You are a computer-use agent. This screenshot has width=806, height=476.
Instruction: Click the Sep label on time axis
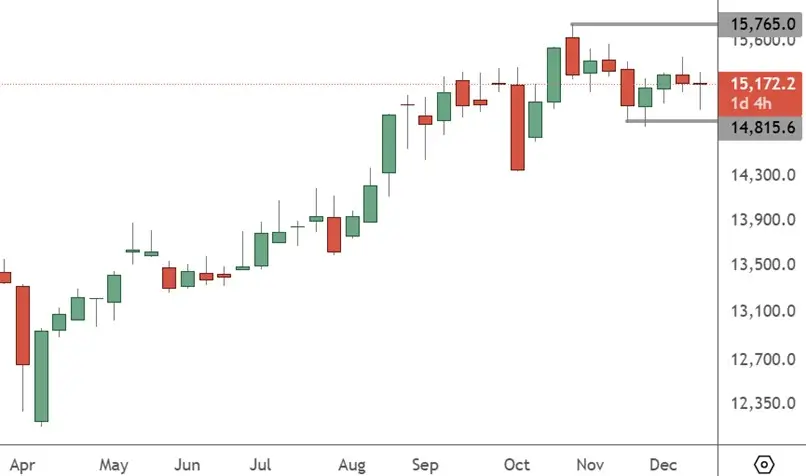pyautogui.click(x=426, y=465)
